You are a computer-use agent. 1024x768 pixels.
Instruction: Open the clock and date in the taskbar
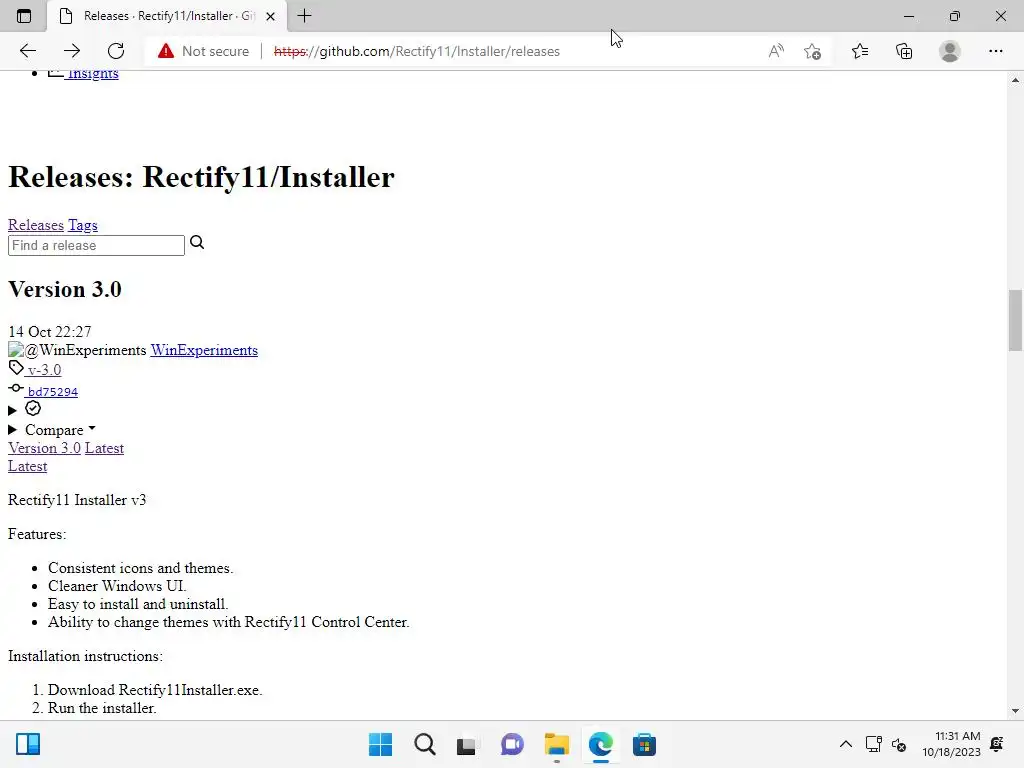click(952, 744)
